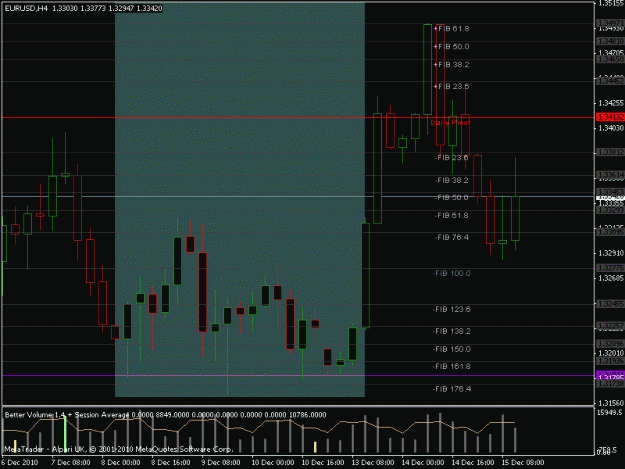This screenshot has width=625, height=469.
Task: Click the 7 Dec 08:00 time label
Action: (70, 462)
